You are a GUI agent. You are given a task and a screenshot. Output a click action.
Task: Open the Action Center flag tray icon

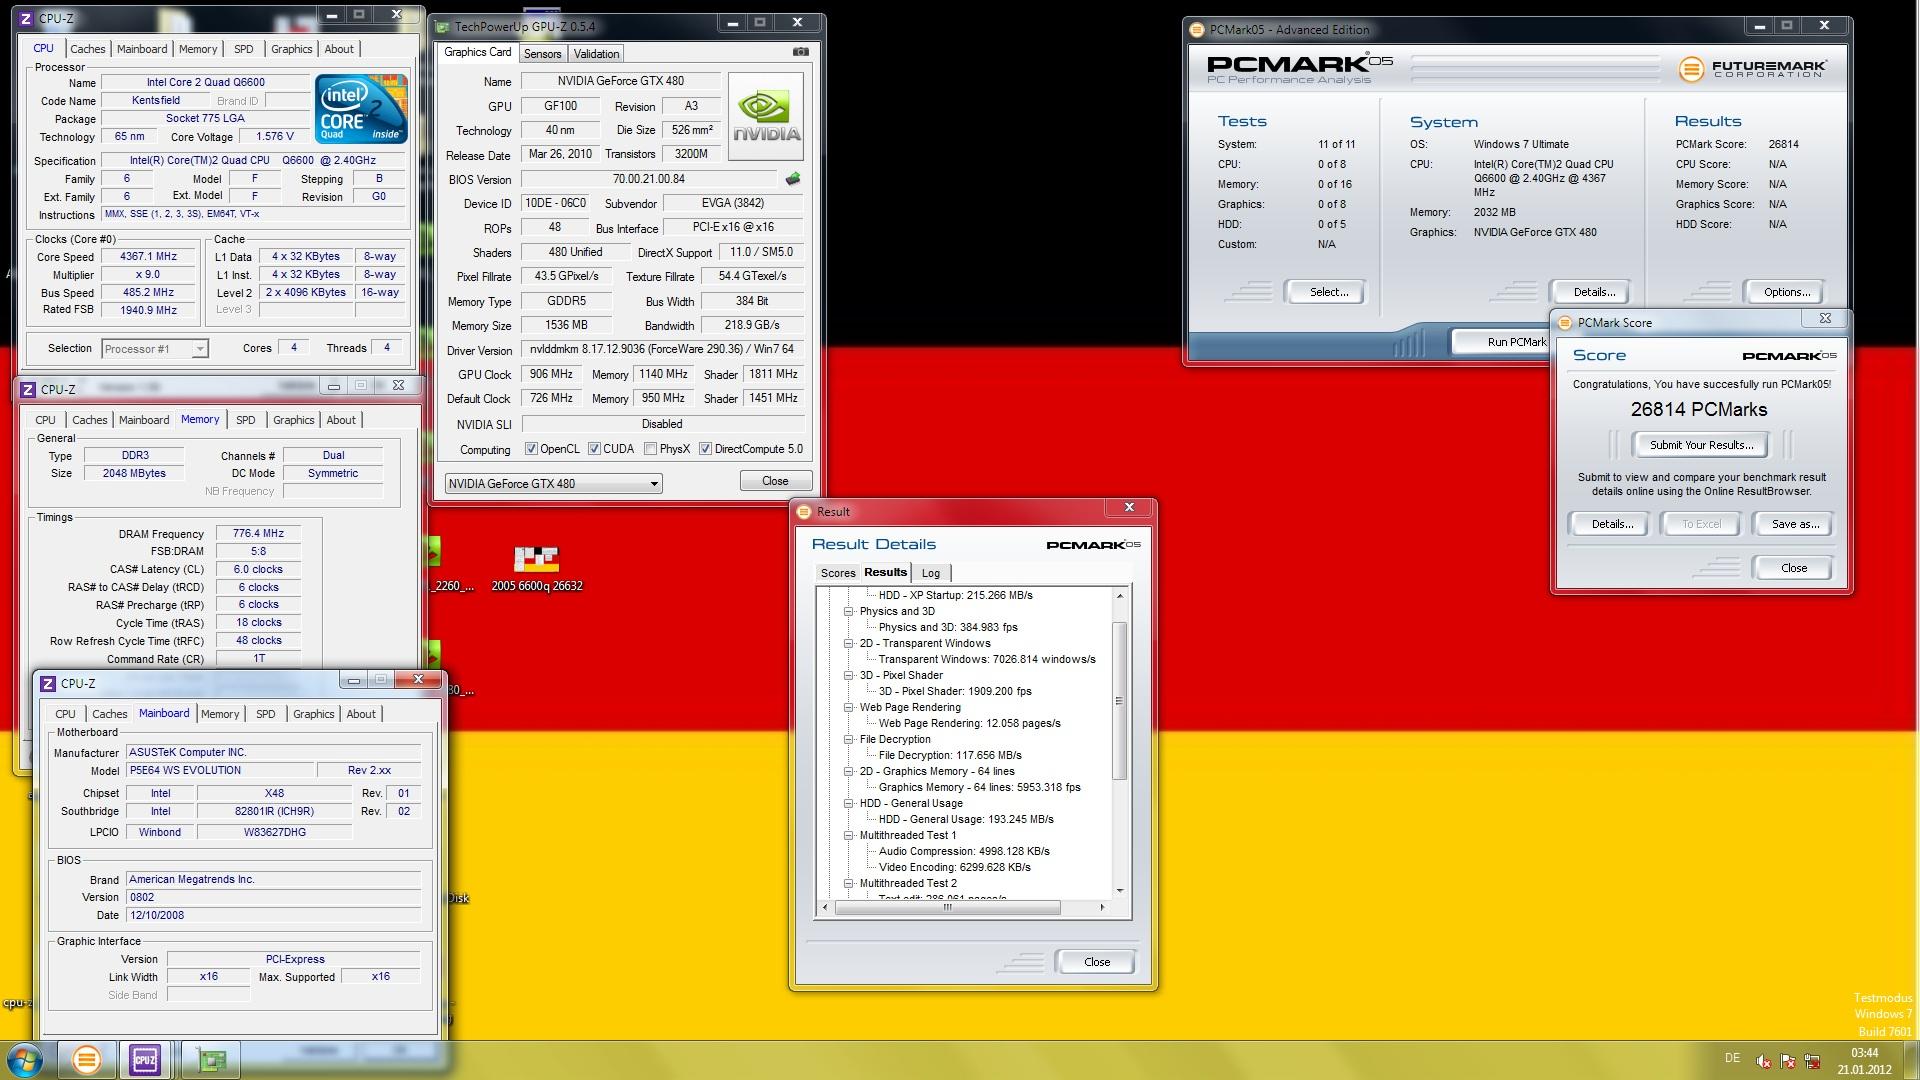tap(1788, 1061)
